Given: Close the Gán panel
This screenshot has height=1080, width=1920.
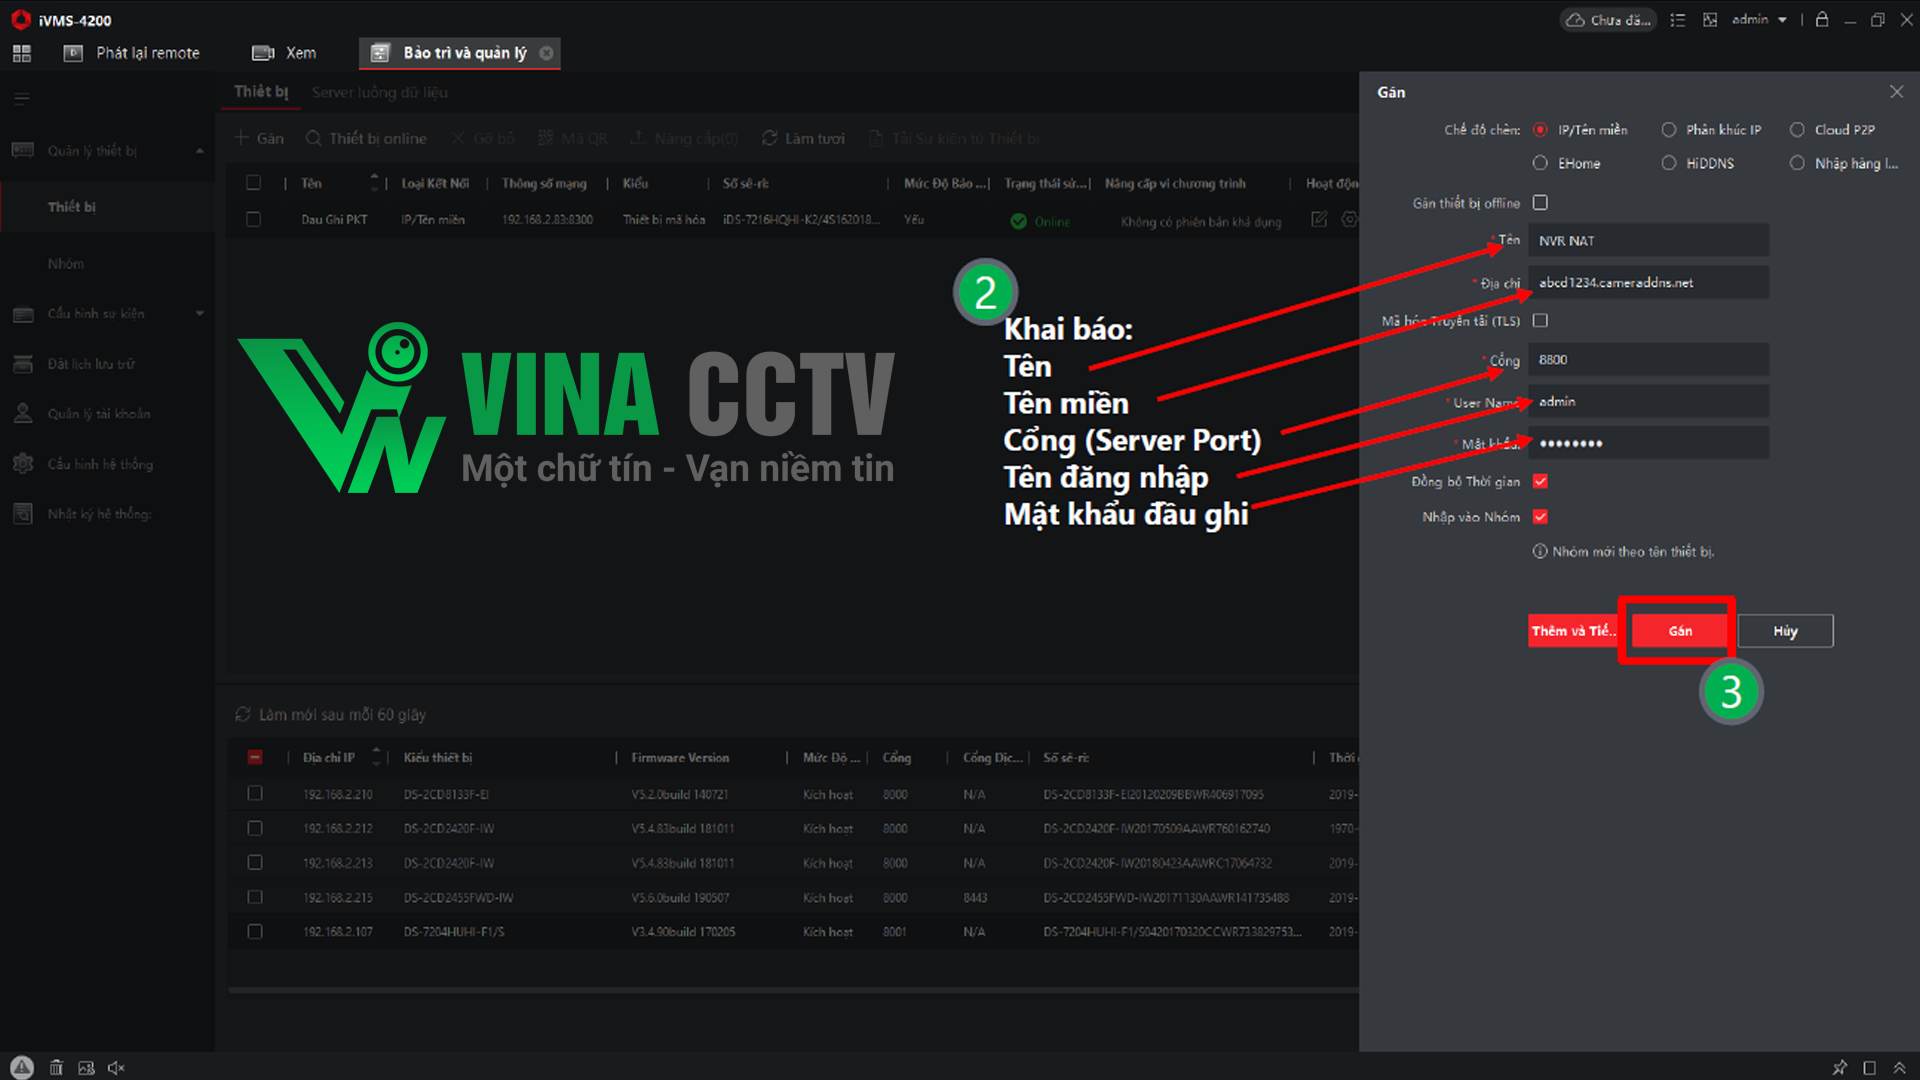Looking at the screenshot, I should click(x=1896, y=92).
